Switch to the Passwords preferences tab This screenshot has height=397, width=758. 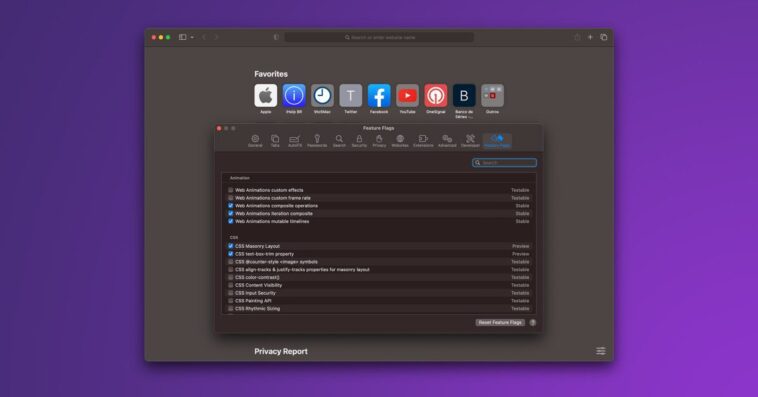[317, 141]
